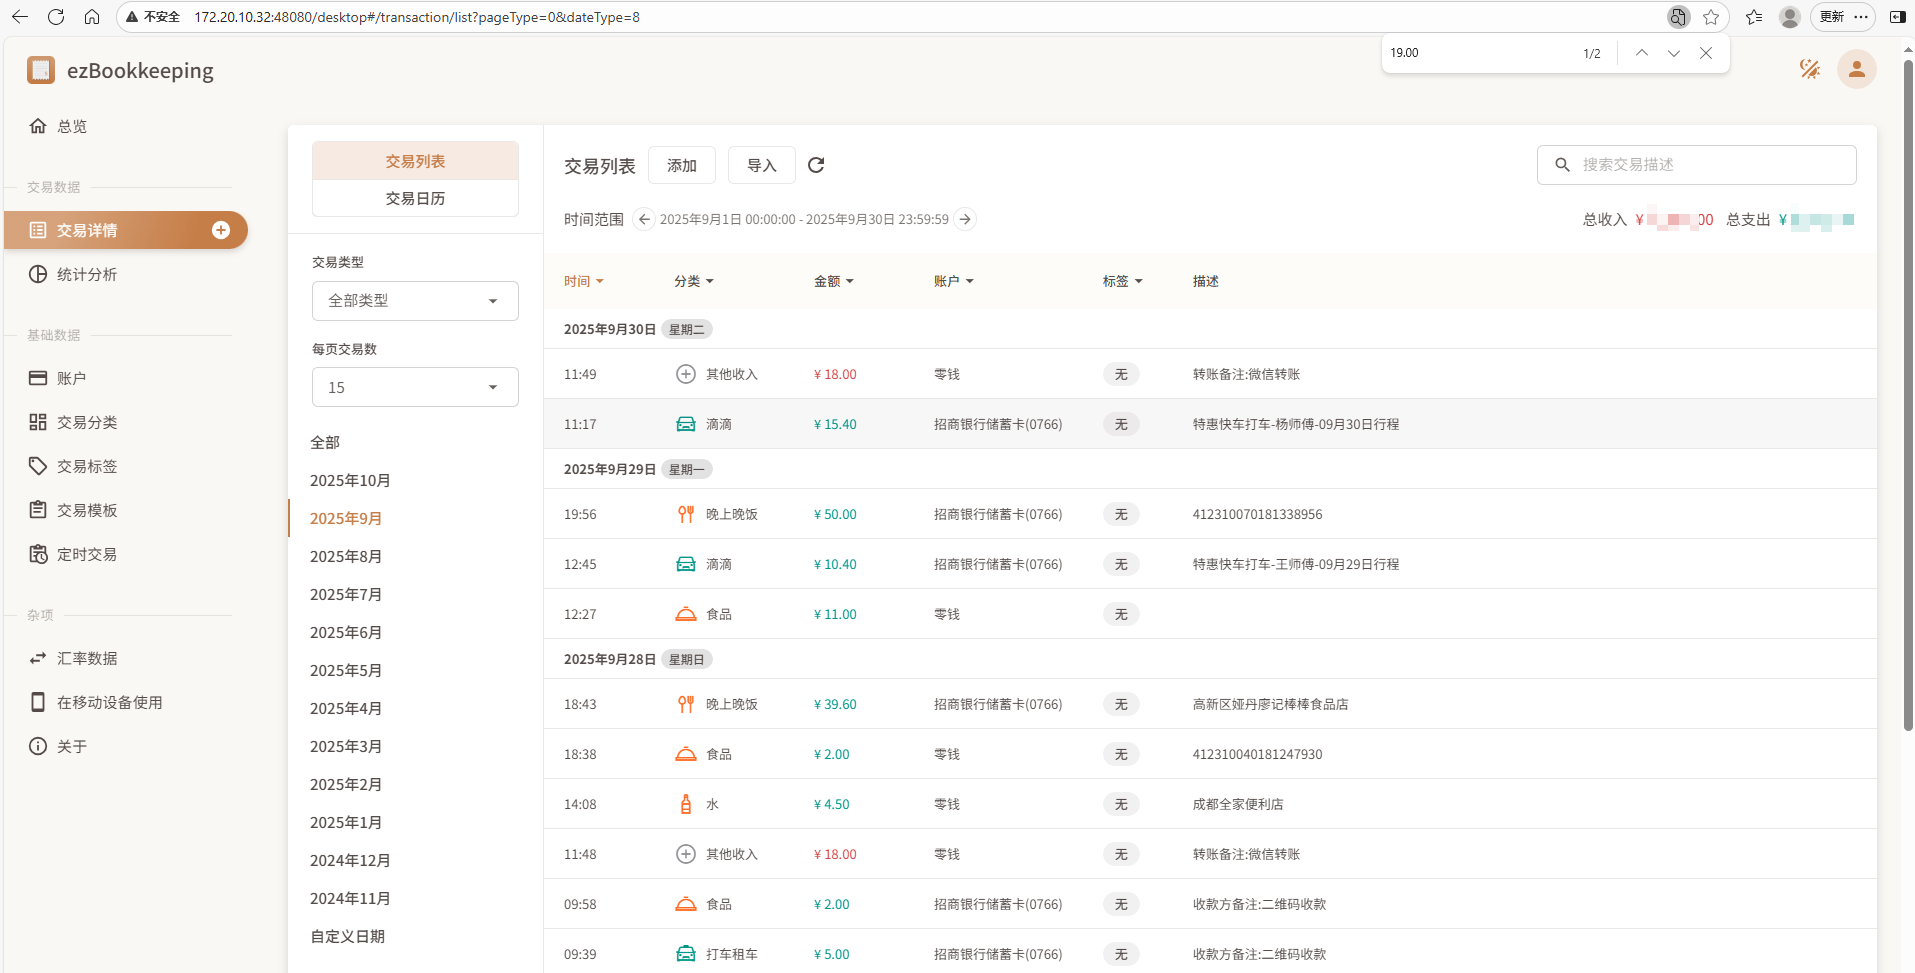
Task: Open the 金额 amount column sort dropdown
Action: coord(835,281)
